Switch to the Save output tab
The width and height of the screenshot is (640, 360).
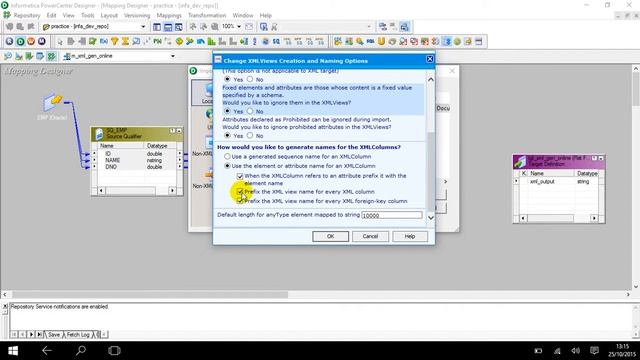54,334
